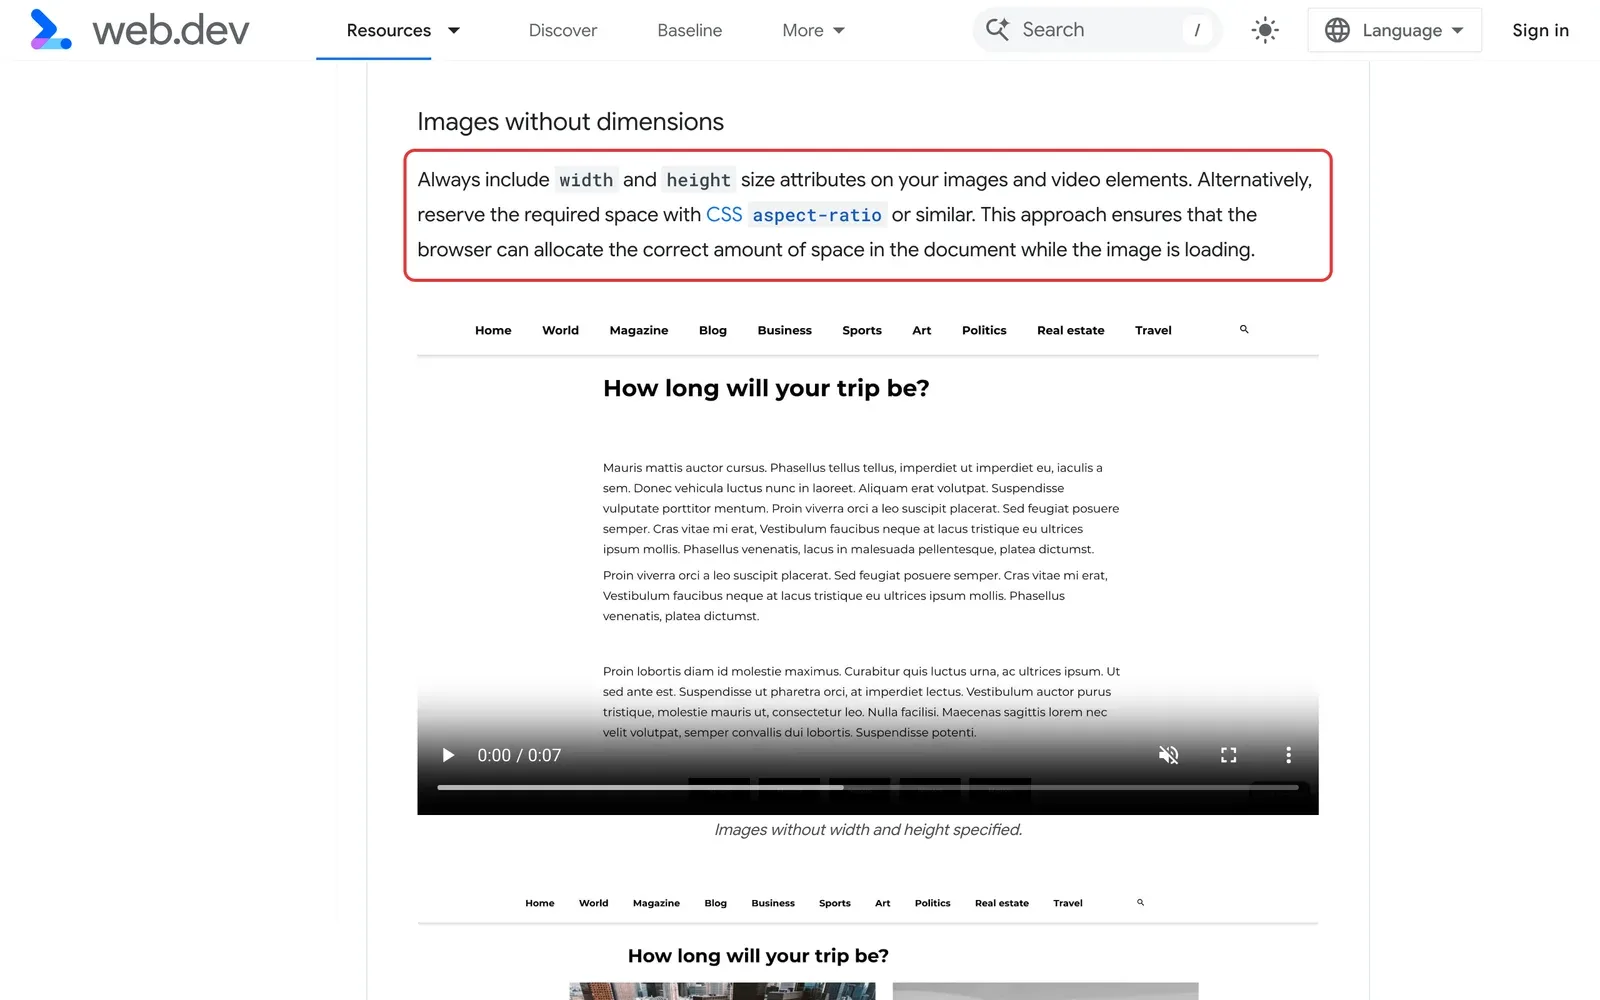This screenshot has height=1000, width=1600.
Task: Play the first video
Action: pos(448,755)
